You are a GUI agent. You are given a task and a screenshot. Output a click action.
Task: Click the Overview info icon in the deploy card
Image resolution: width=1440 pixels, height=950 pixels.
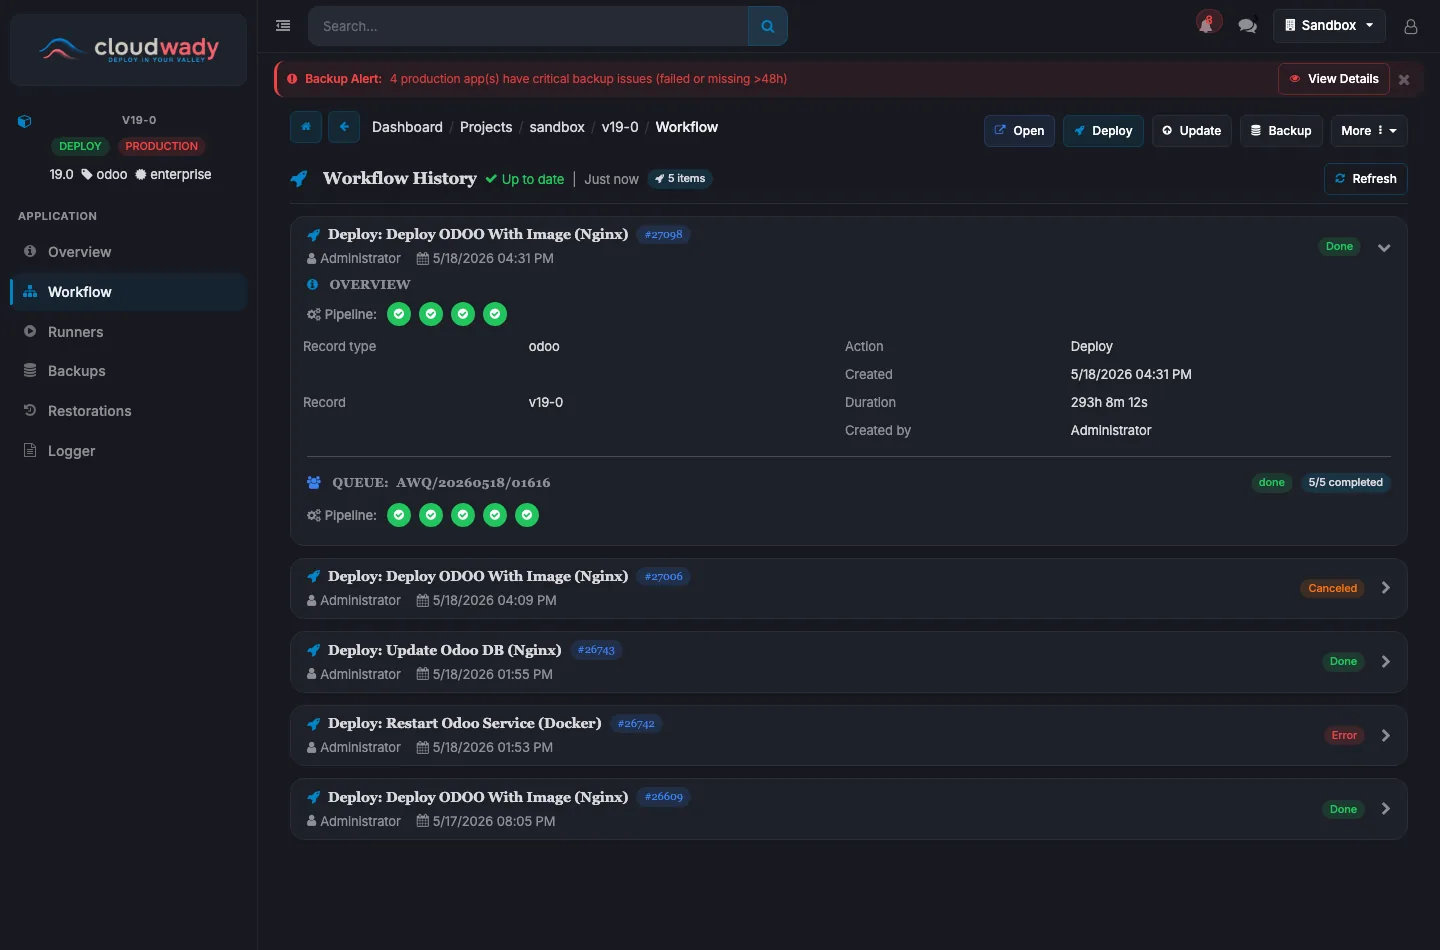pos(312,284)
